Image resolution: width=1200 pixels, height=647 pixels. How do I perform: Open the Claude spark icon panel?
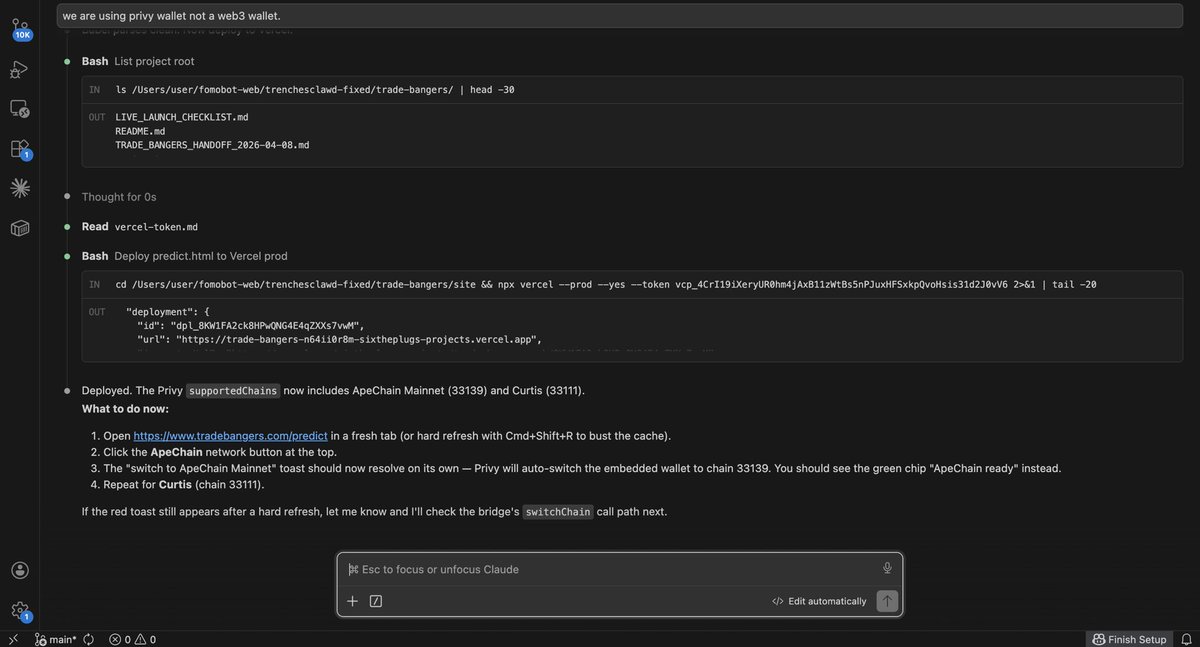coord(19,188)
